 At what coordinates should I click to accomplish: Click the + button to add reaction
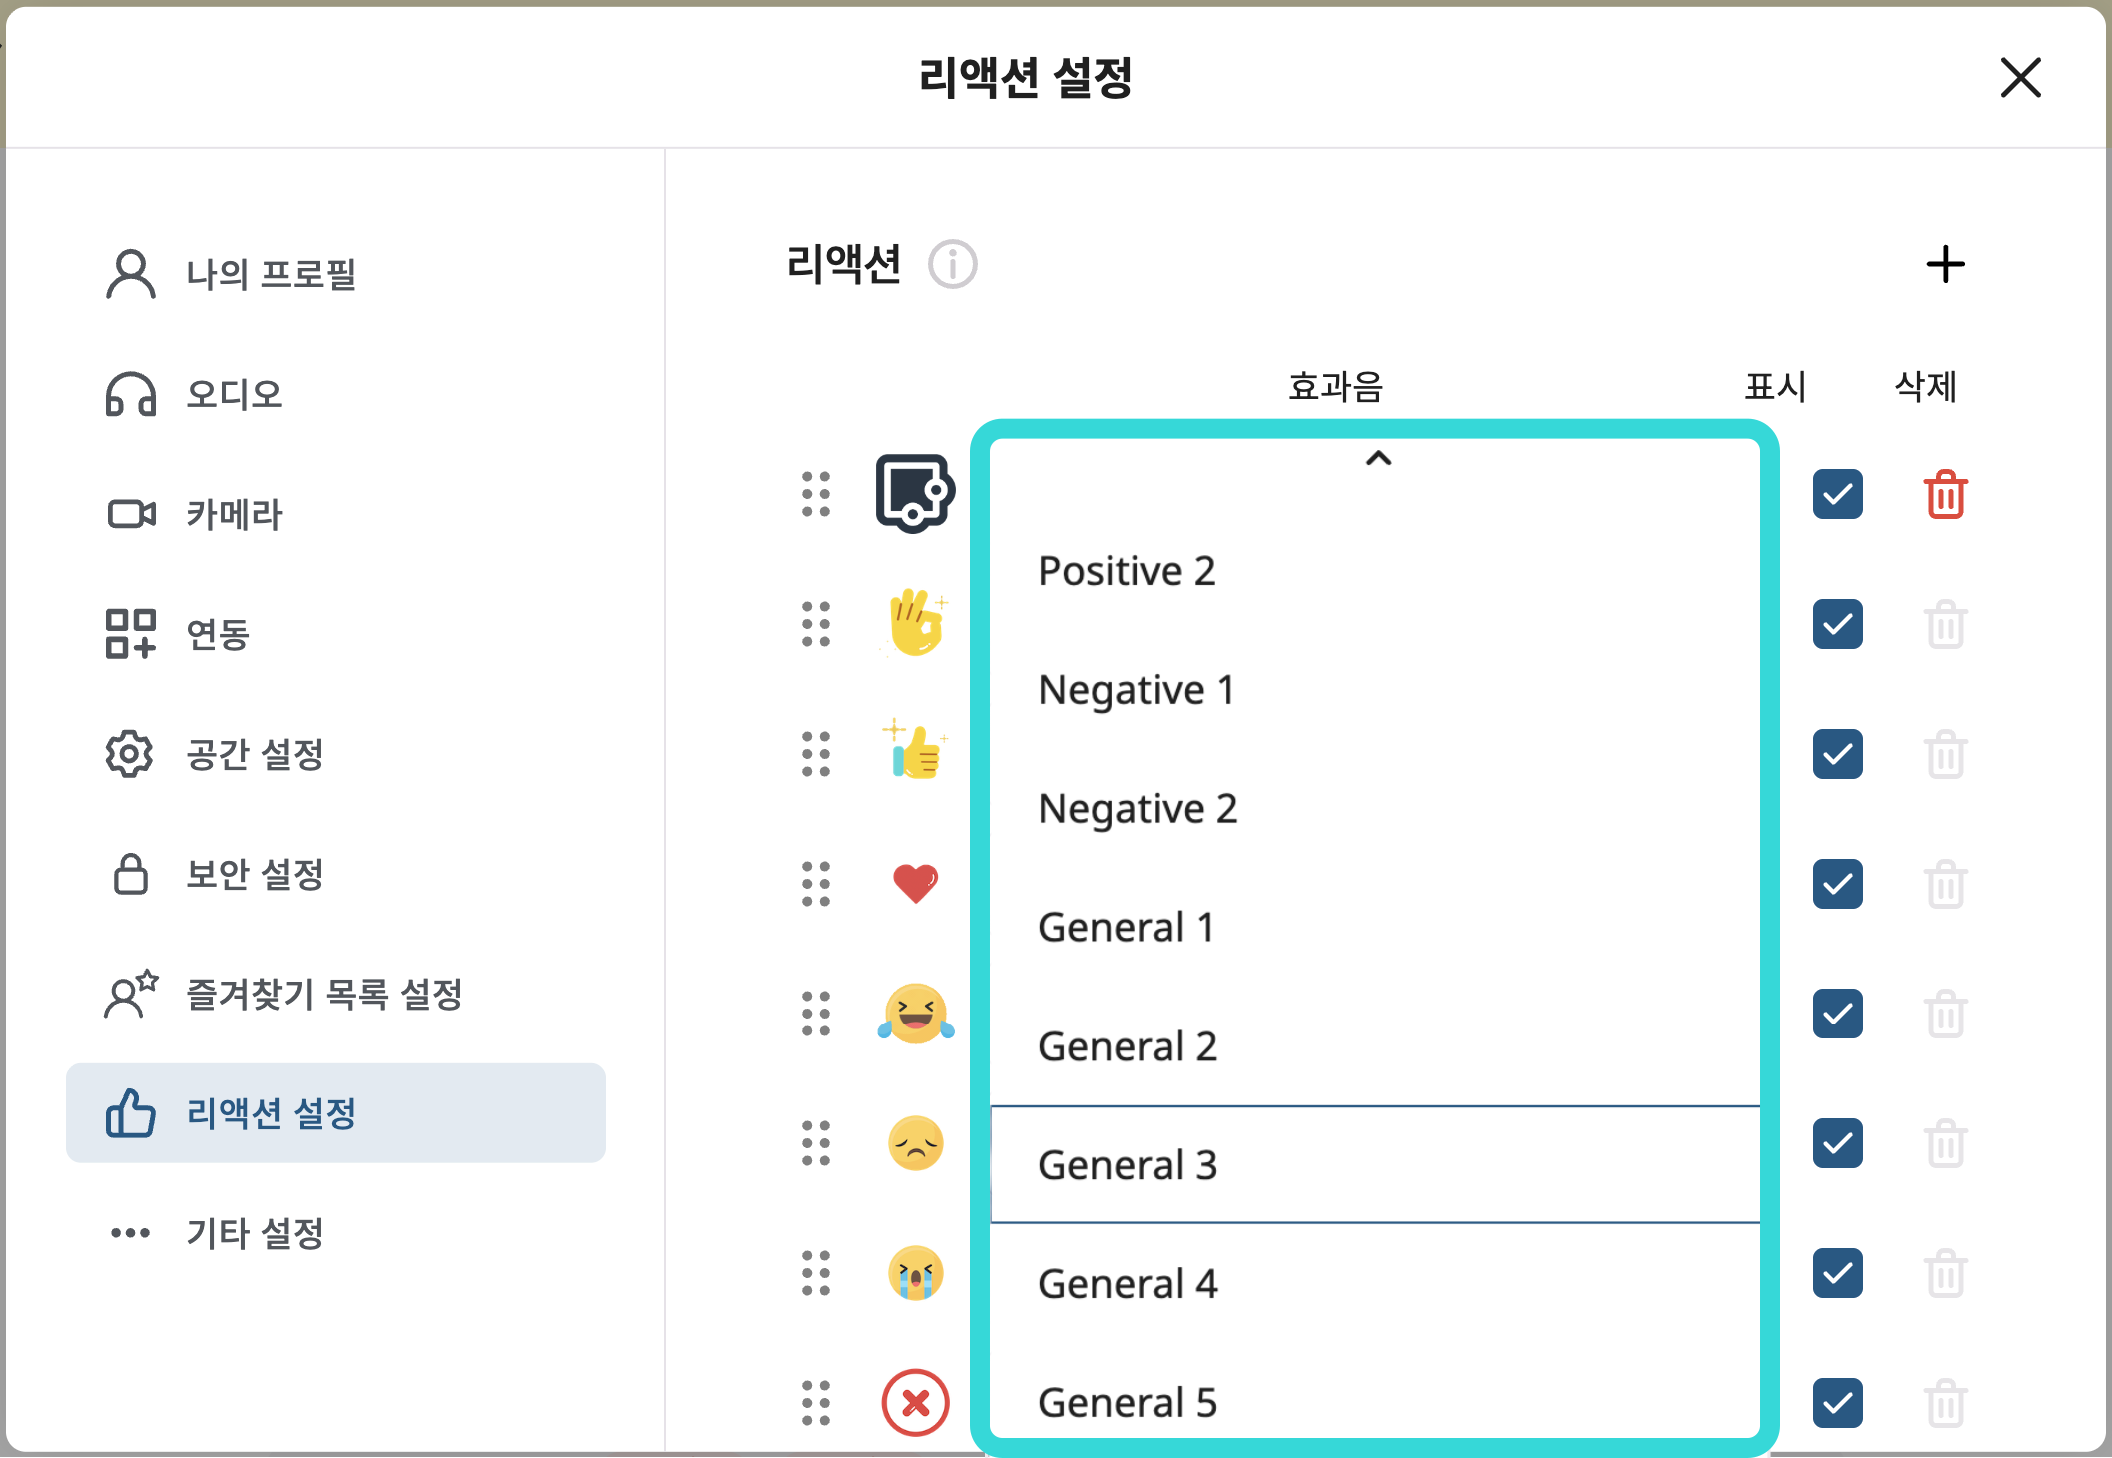(1946, 264)
